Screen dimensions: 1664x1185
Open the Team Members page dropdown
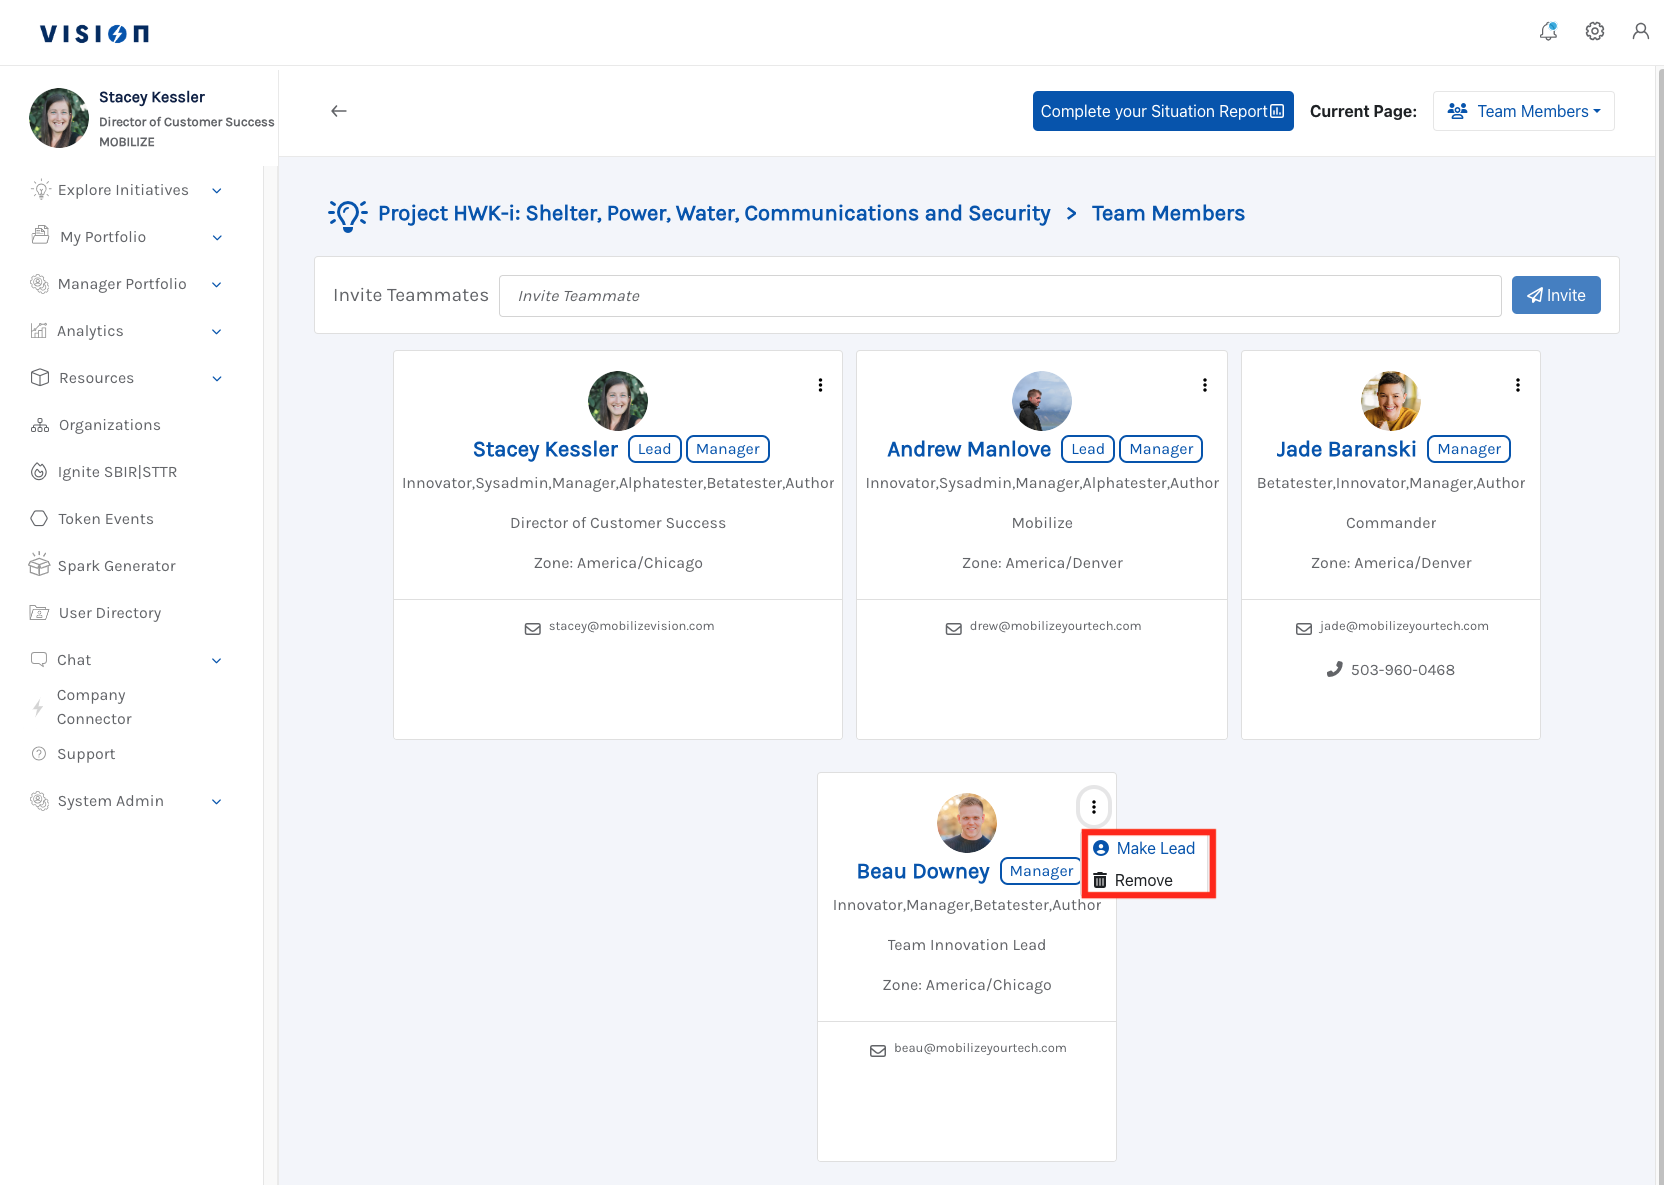coord(1523,111)
